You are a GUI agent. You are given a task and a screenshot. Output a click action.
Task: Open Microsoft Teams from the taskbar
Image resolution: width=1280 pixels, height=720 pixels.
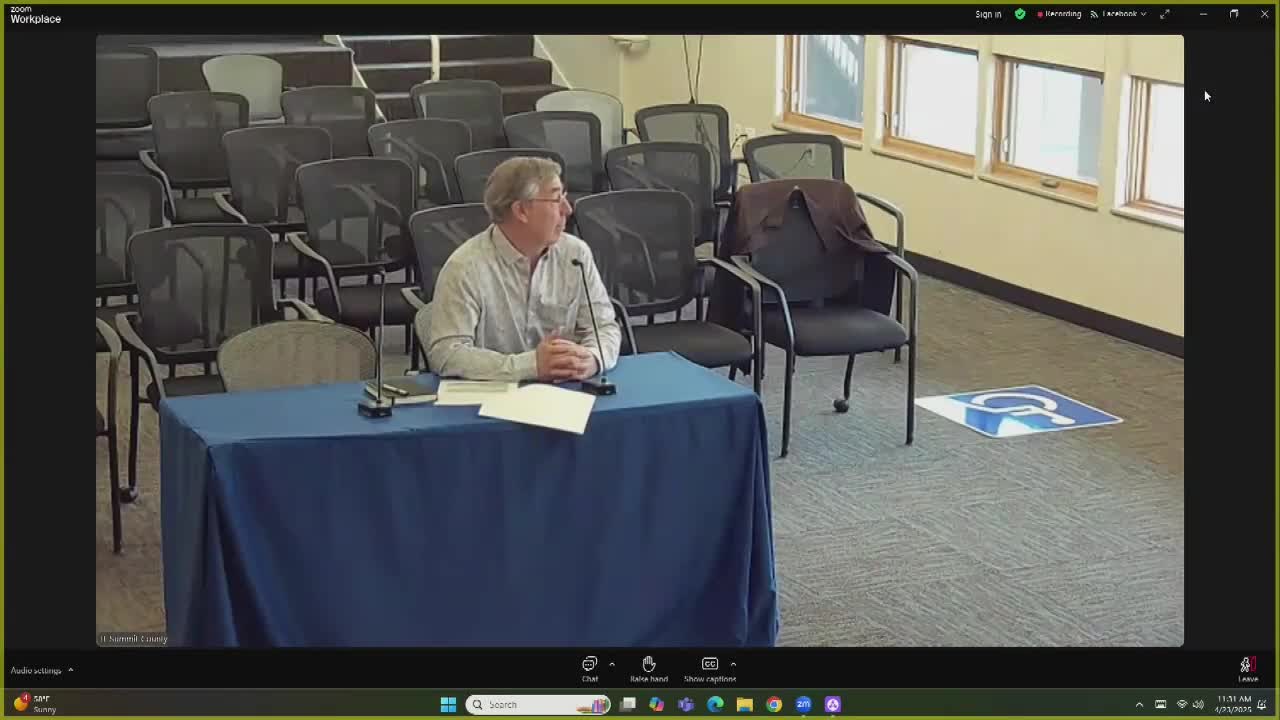pos(686,704)
